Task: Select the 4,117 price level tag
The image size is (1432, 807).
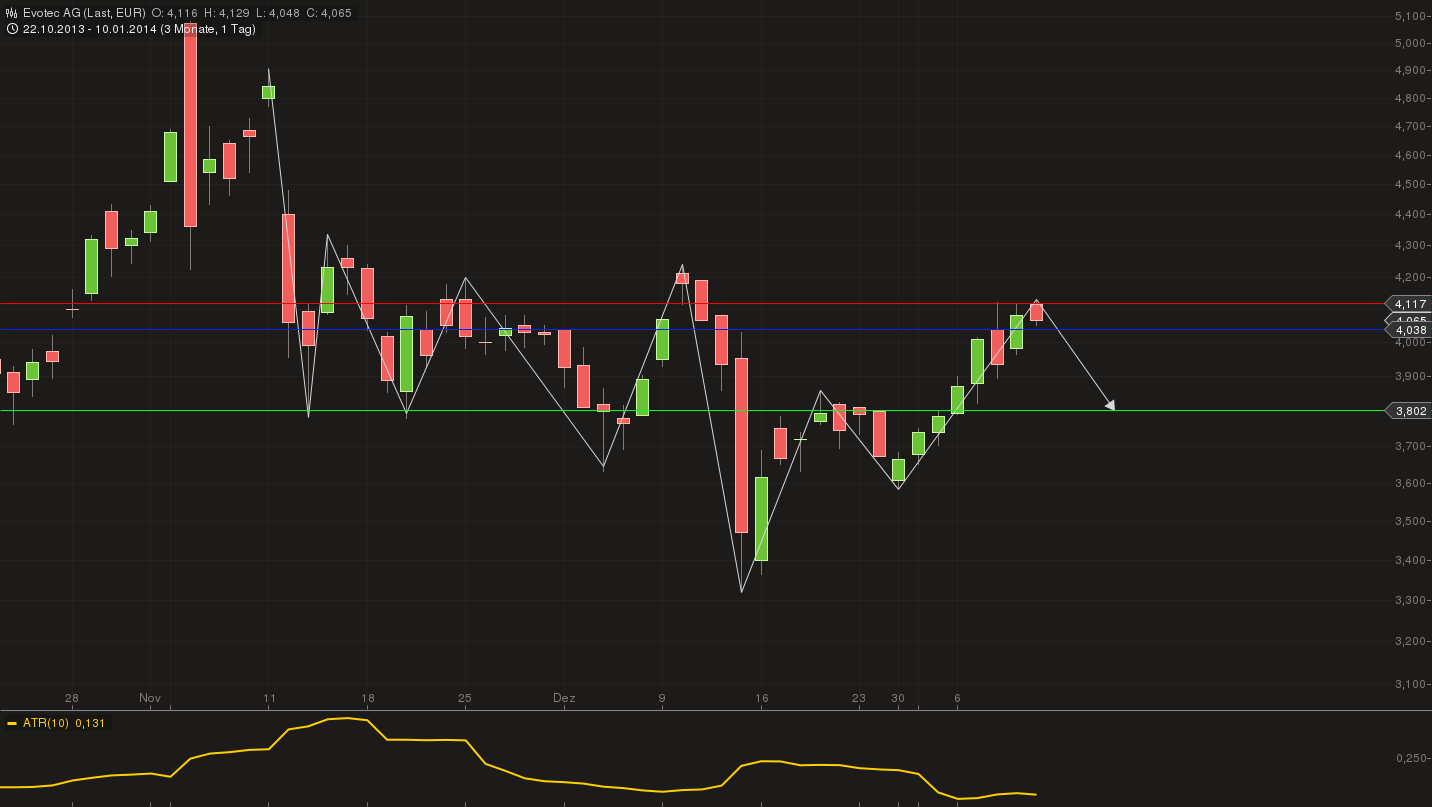Action: click(x=1410, y=304)
